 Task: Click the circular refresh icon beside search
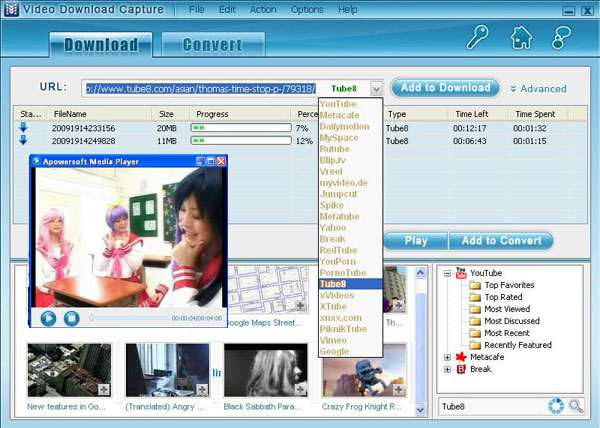click(556, 406)
